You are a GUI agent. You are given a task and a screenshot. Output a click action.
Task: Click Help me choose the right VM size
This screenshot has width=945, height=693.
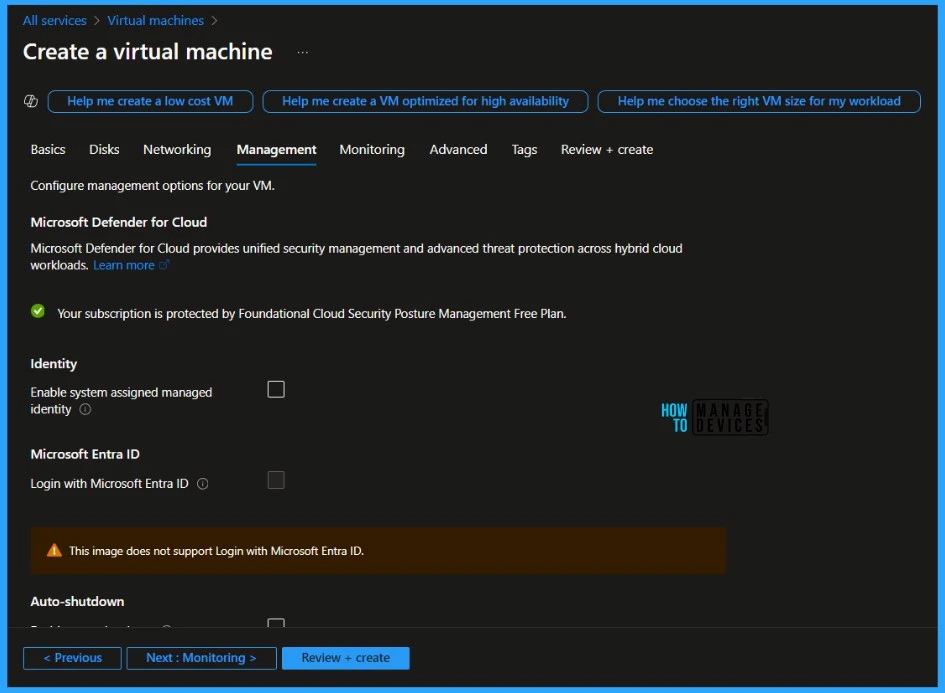[x=759, y=101]
